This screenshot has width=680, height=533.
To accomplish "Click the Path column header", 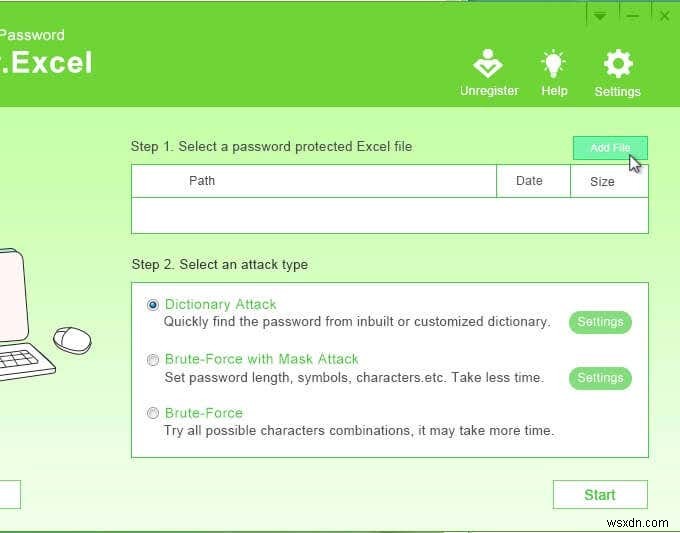I will point(313,181).
